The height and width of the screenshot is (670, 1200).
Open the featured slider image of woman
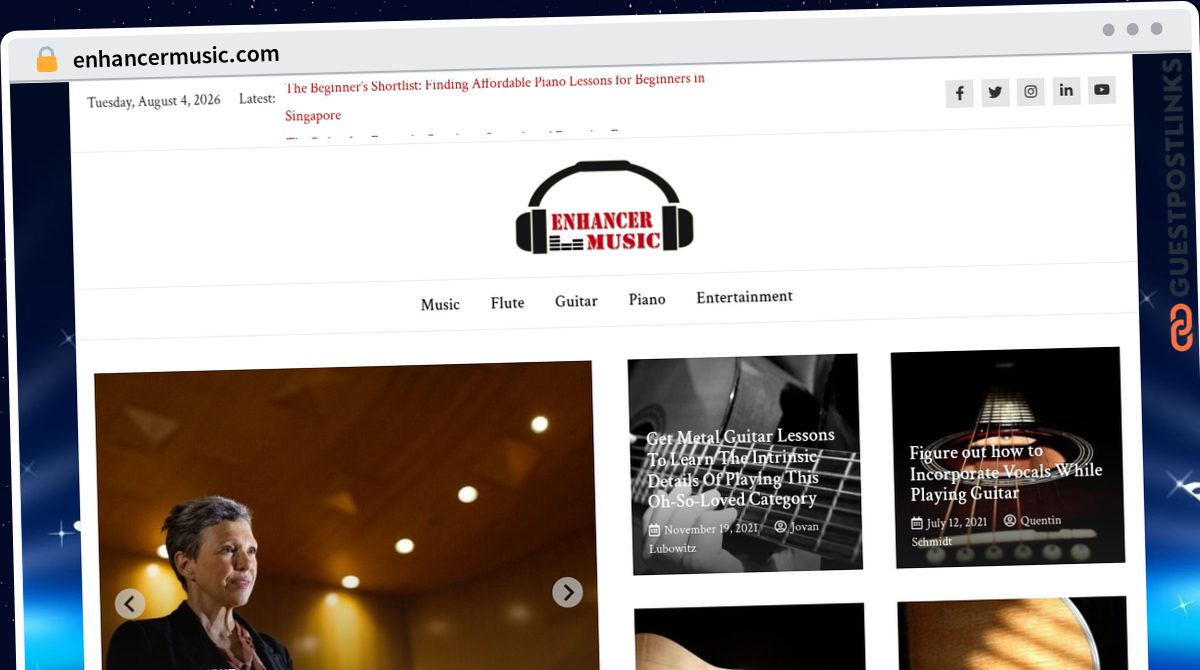tap(345, 514)
